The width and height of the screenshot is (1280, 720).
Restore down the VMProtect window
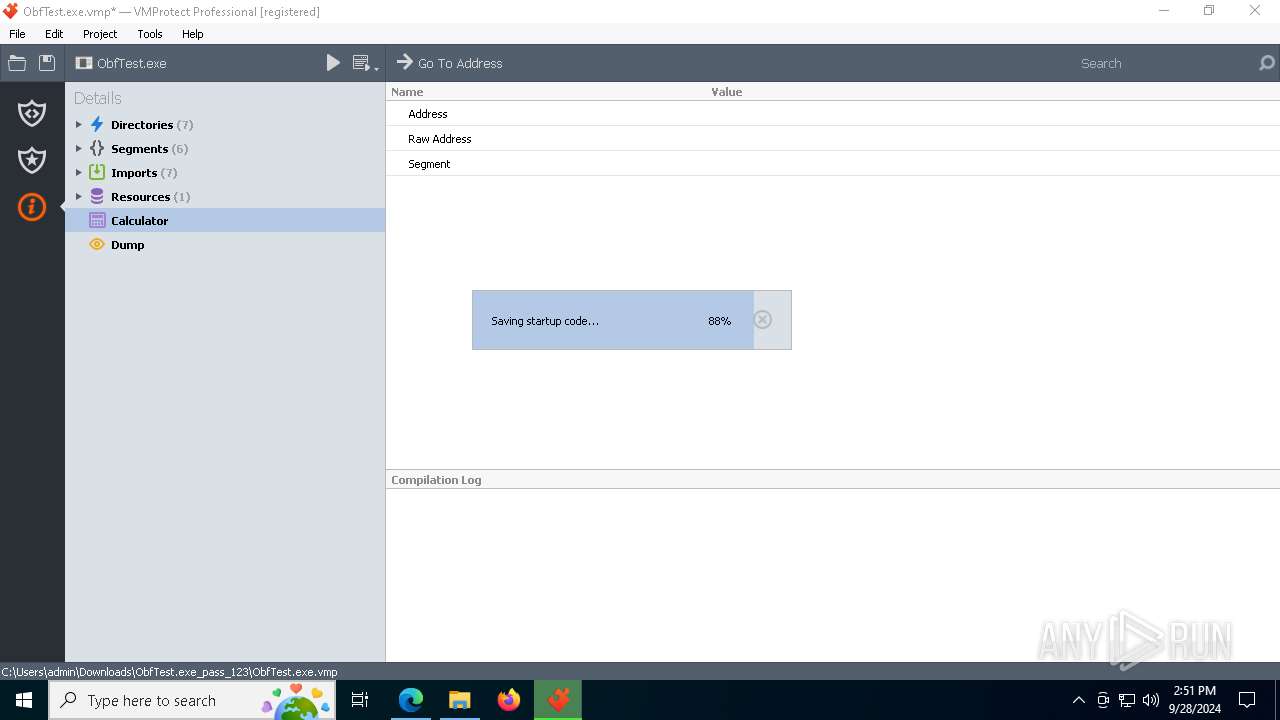pos(1209,11)
